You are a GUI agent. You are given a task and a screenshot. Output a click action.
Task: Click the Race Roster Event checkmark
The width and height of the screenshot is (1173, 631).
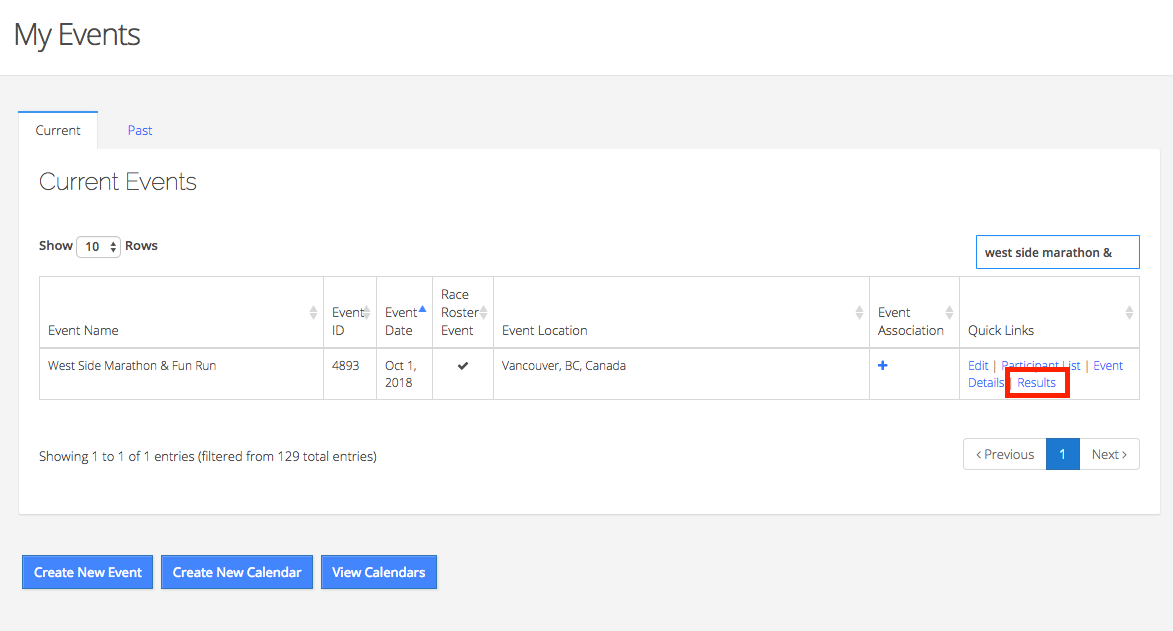coord(463,366)
